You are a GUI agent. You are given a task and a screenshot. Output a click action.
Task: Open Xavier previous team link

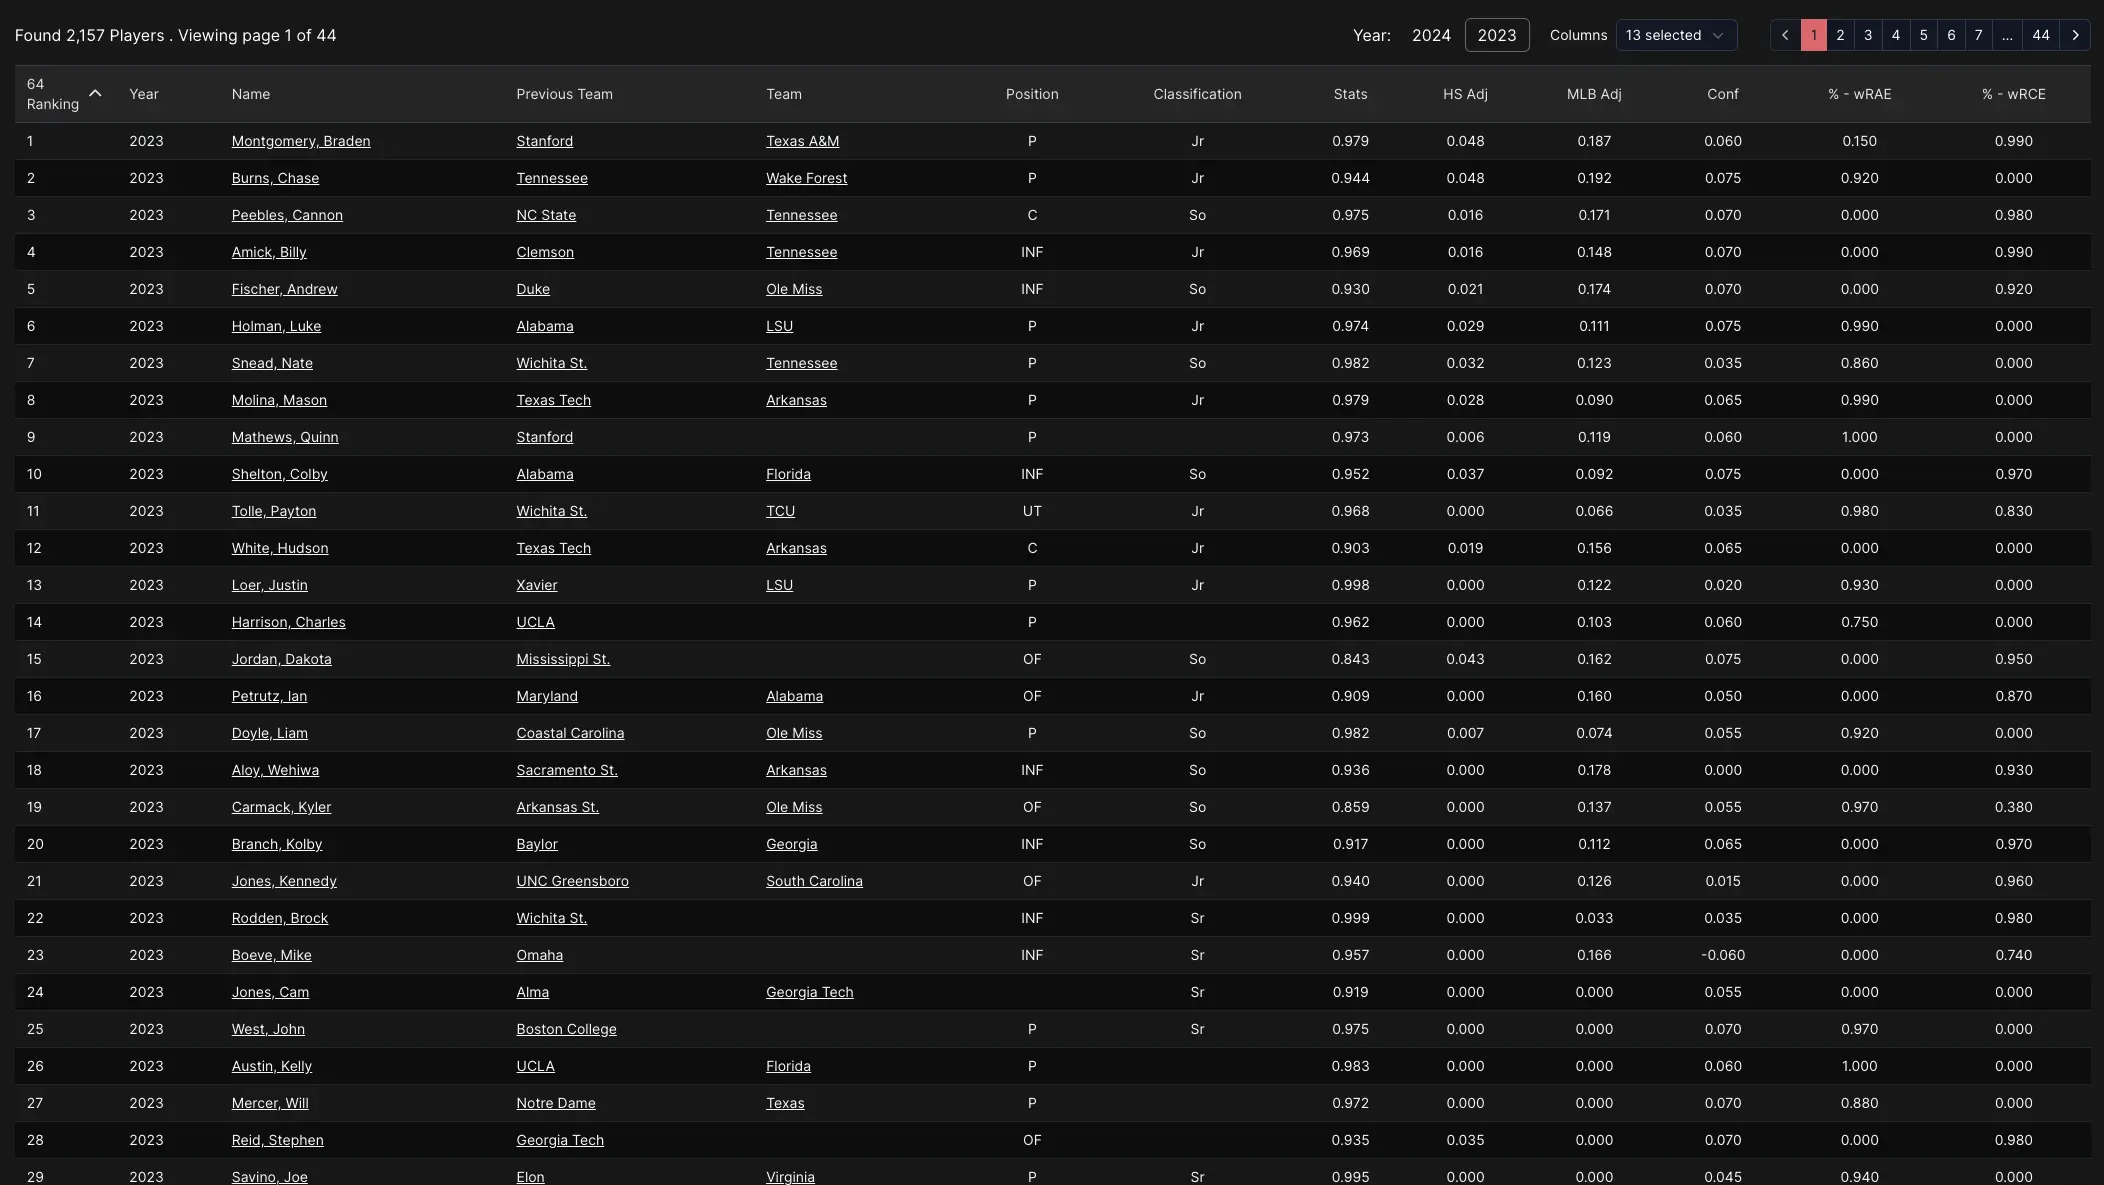point(537,585)
